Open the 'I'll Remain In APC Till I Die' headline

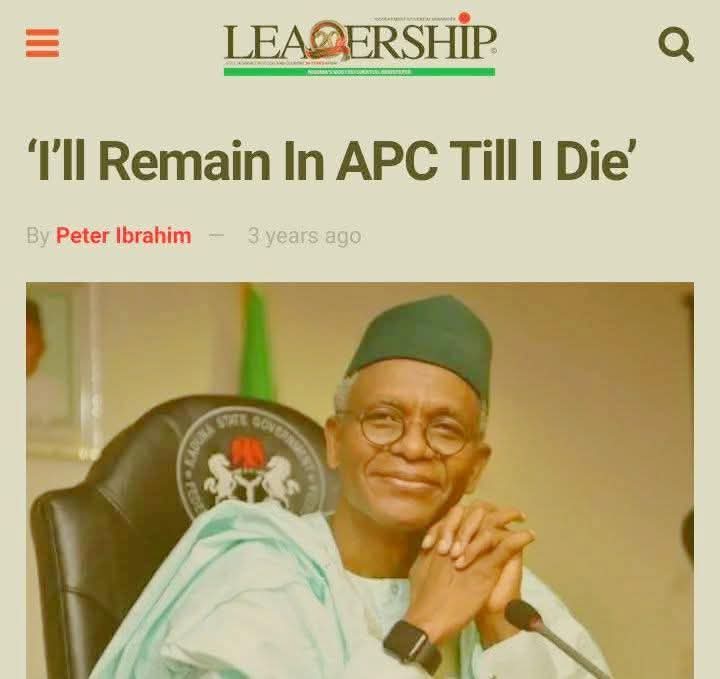(332, 160)
